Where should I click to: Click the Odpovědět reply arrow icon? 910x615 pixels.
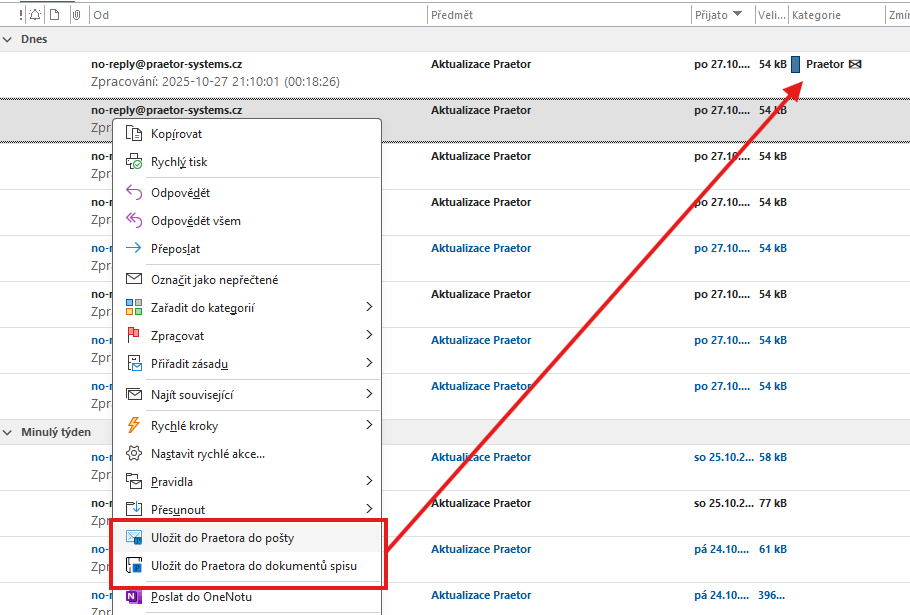point(134,193)
